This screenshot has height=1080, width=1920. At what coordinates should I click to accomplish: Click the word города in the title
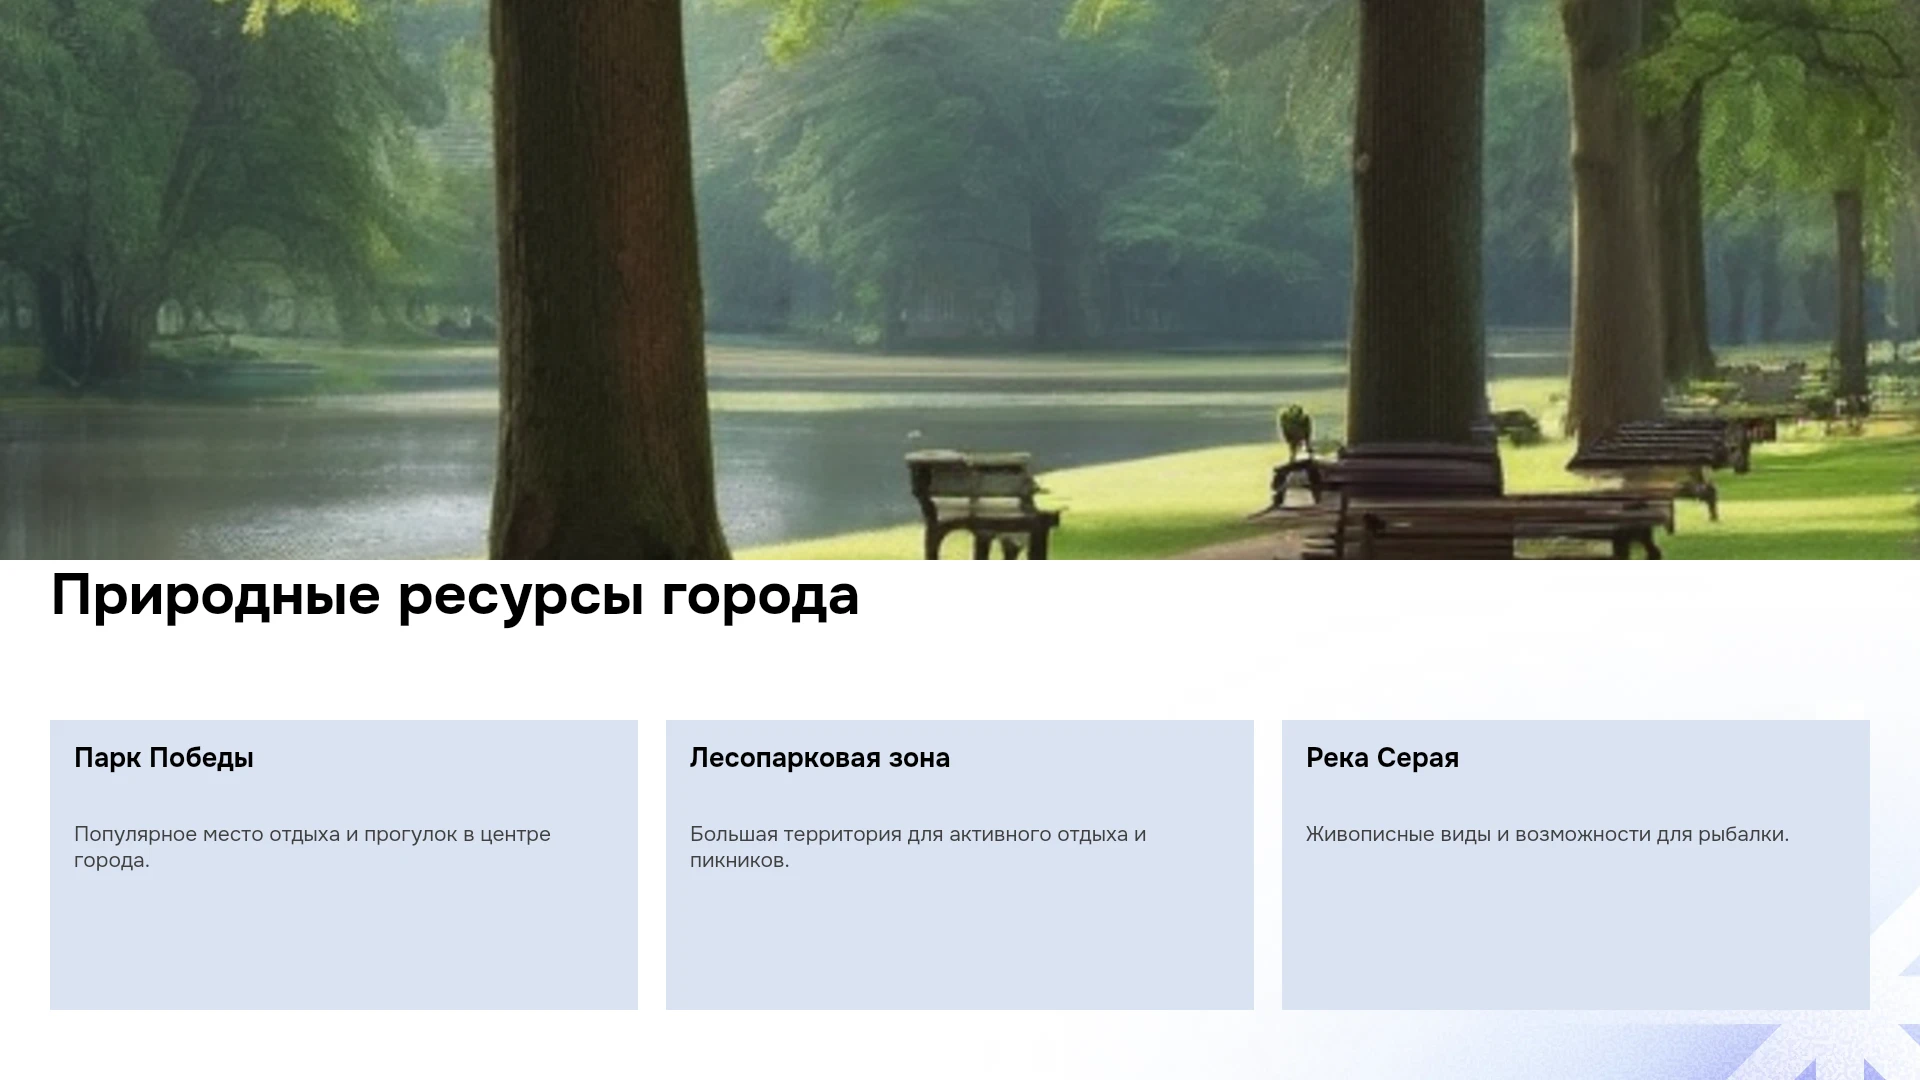[760, 596]
